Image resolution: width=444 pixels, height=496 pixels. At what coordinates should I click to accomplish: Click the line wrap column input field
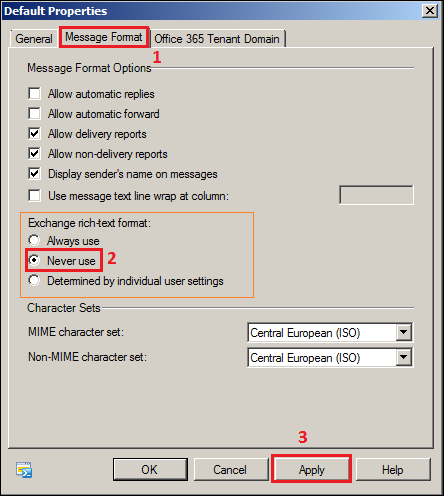(376, 195)
